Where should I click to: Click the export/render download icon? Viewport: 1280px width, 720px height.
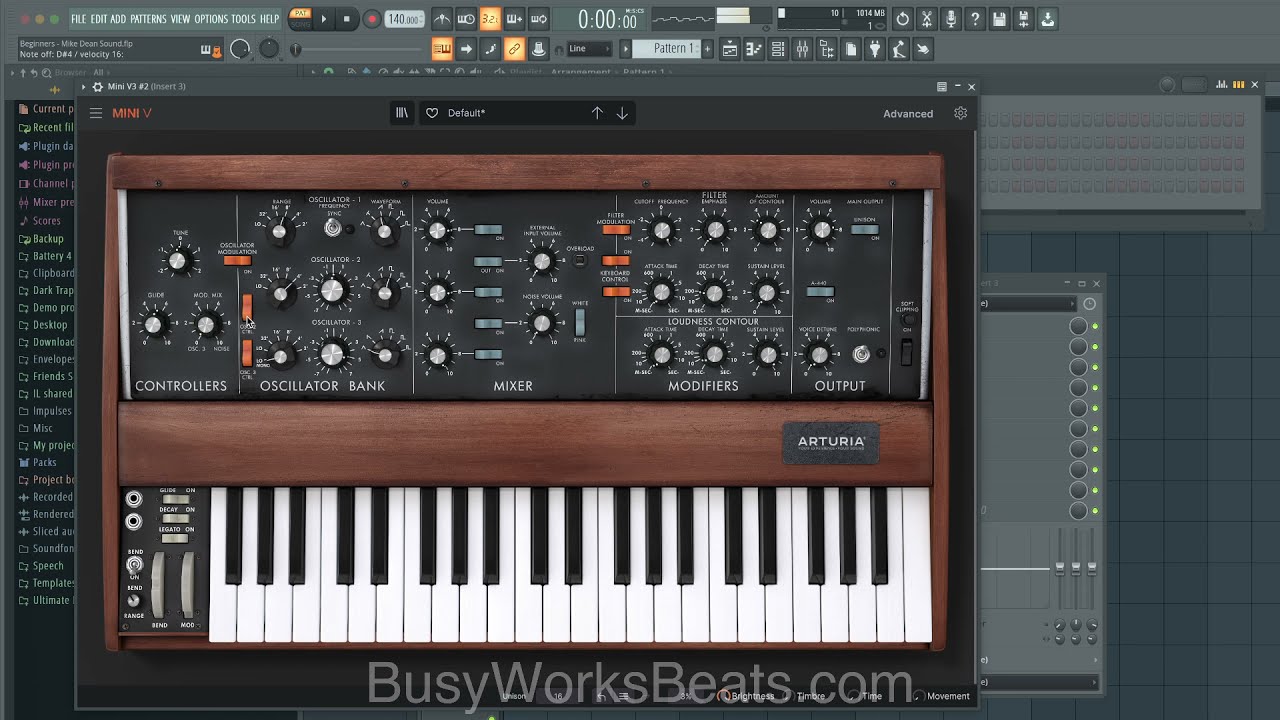(x=1047, y=19)
